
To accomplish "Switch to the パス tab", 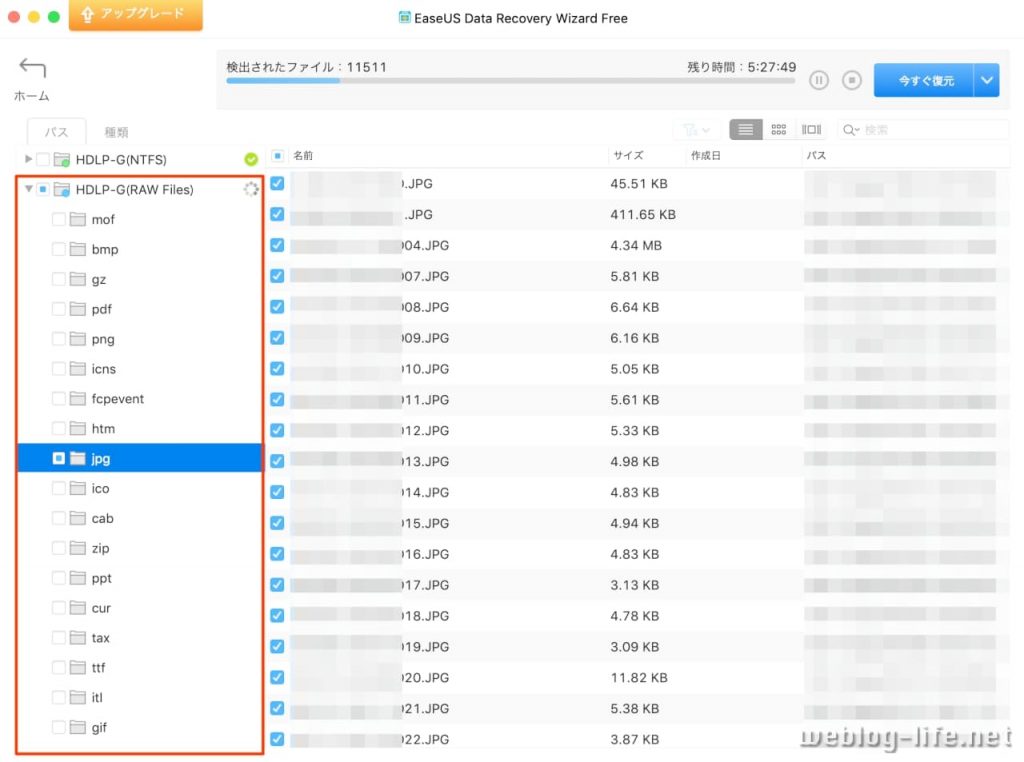I will pyautogui.click(x=56, y=132).
